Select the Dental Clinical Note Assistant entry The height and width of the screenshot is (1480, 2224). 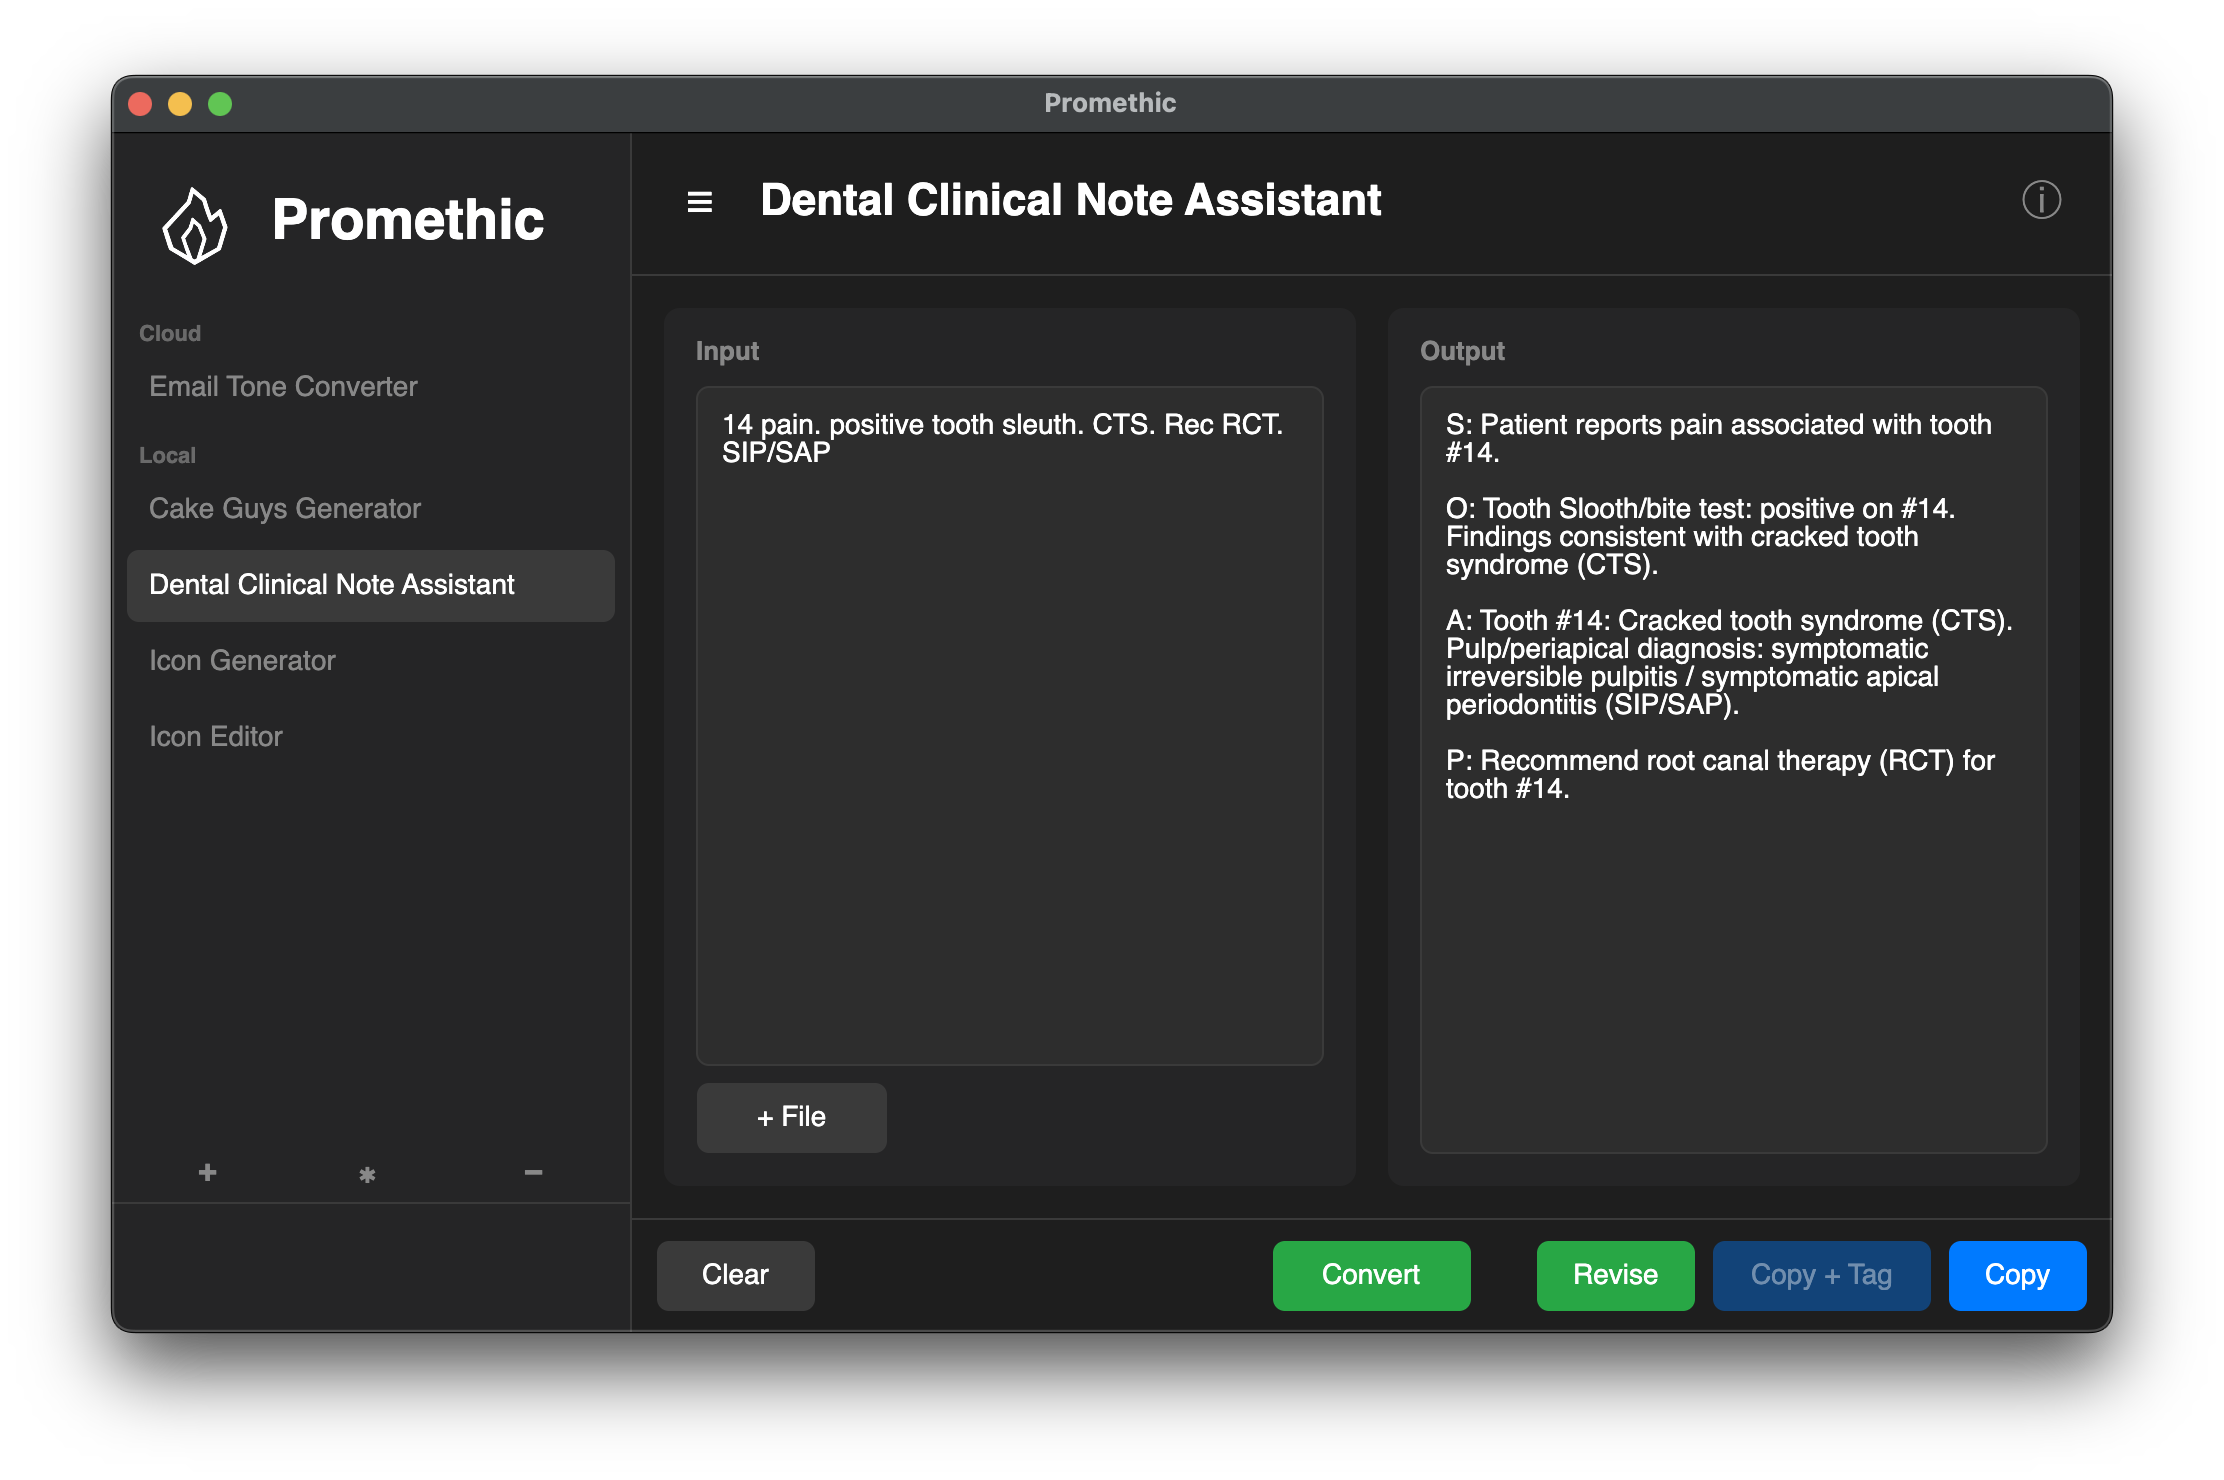[x=332, y=584]
